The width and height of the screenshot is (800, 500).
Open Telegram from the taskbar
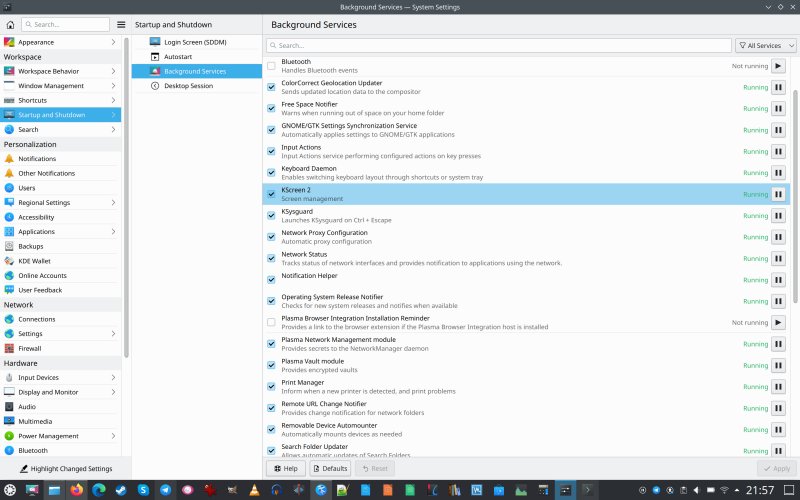[x=165, y=490]
